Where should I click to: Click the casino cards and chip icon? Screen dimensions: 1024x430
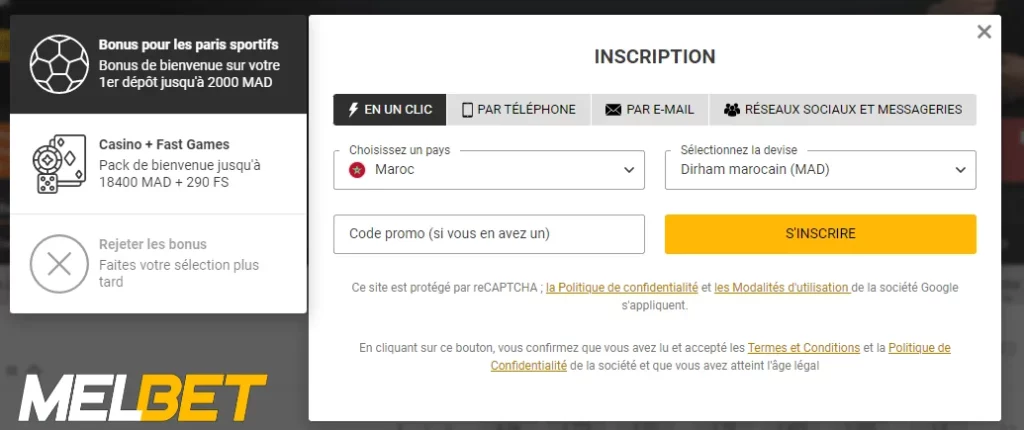click(x=60, y=163)
